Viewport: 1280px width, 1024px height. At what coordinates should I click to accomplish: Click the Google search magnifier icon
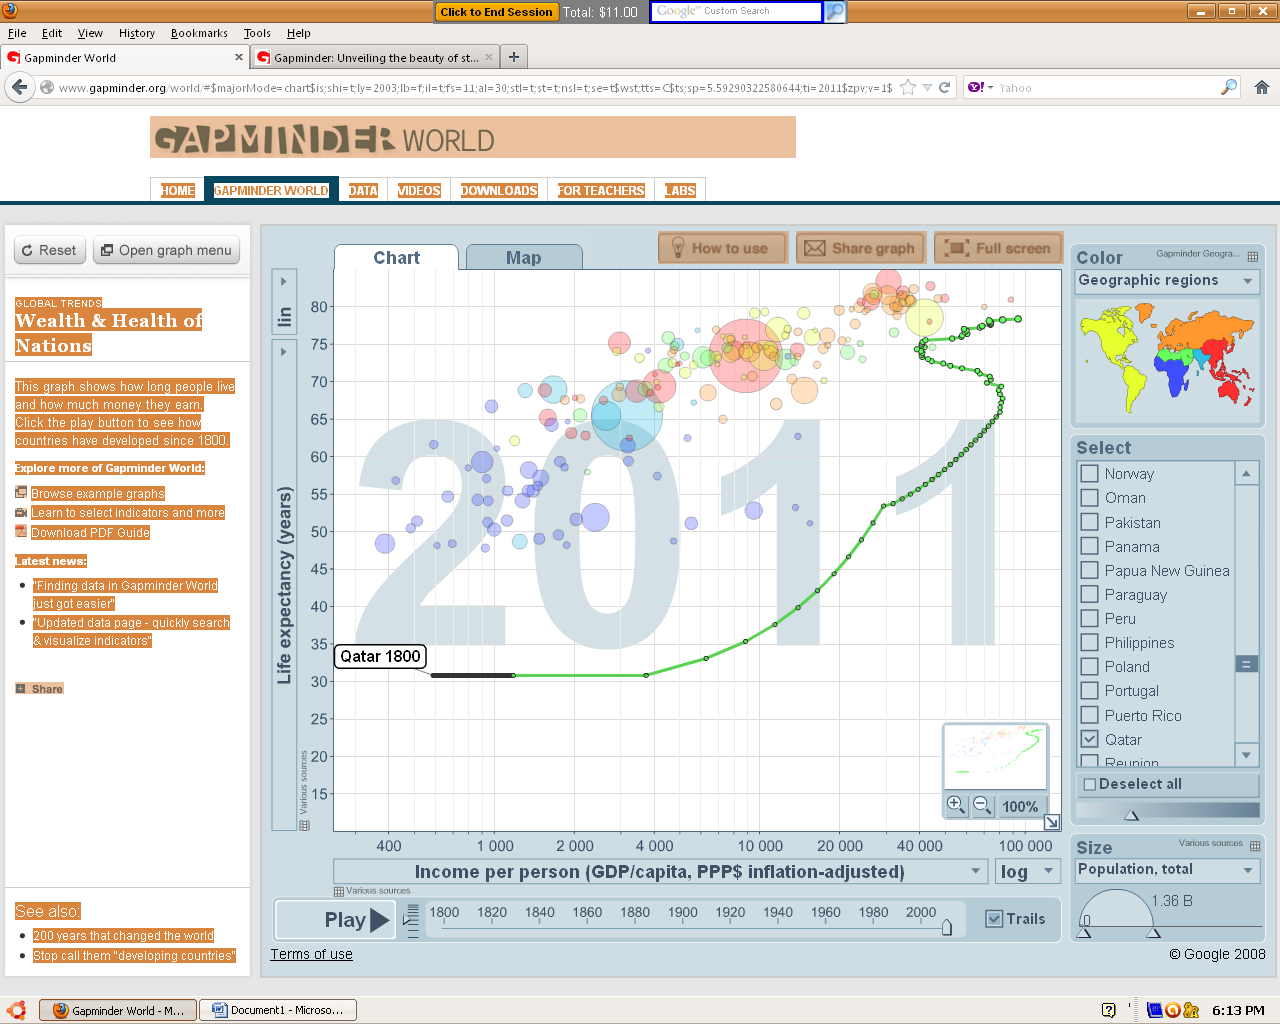pos(835,12)
